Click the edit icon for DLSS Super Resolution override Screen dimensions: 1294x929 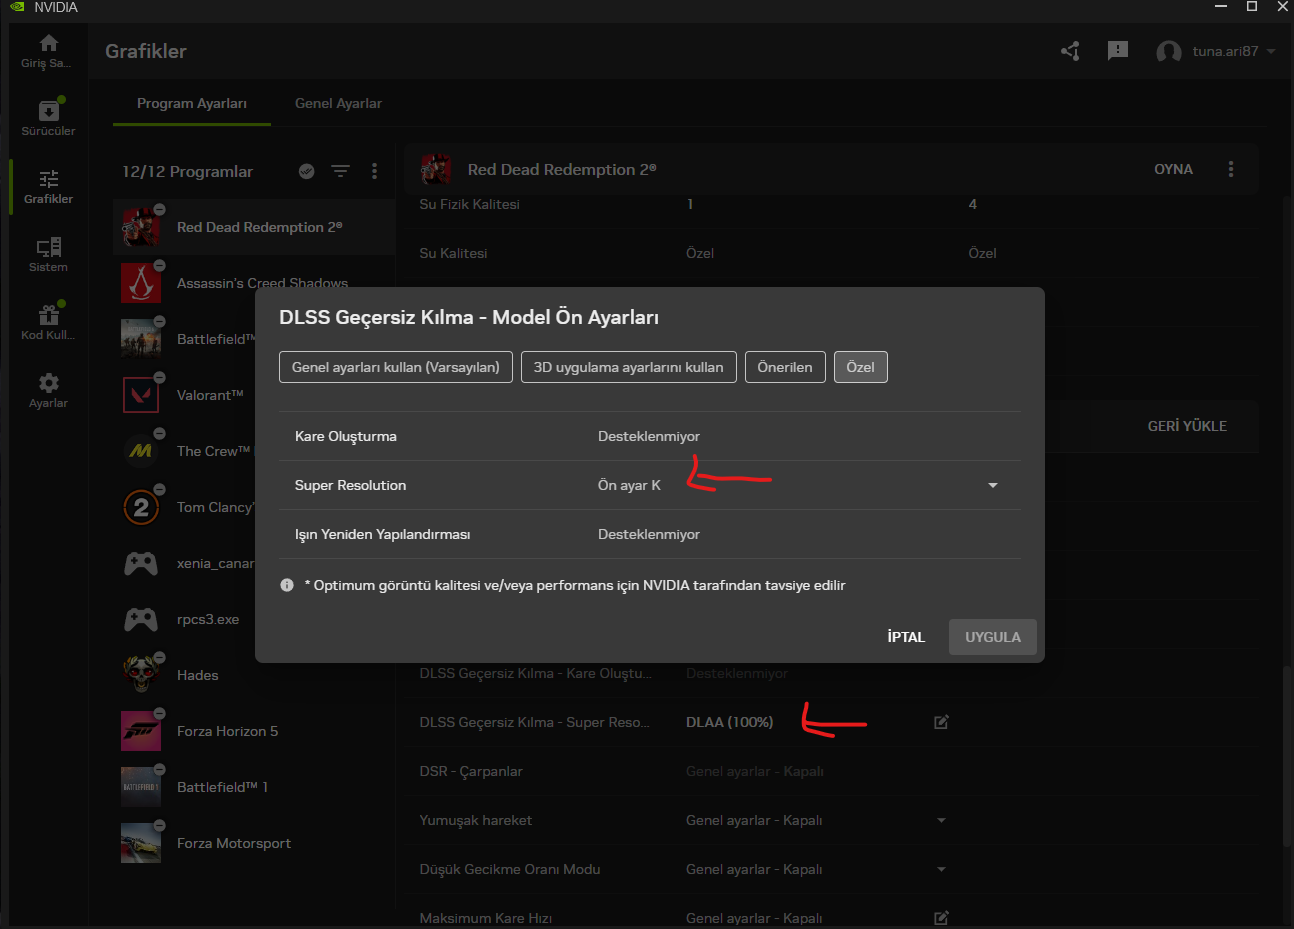click(x=941, y=722)
